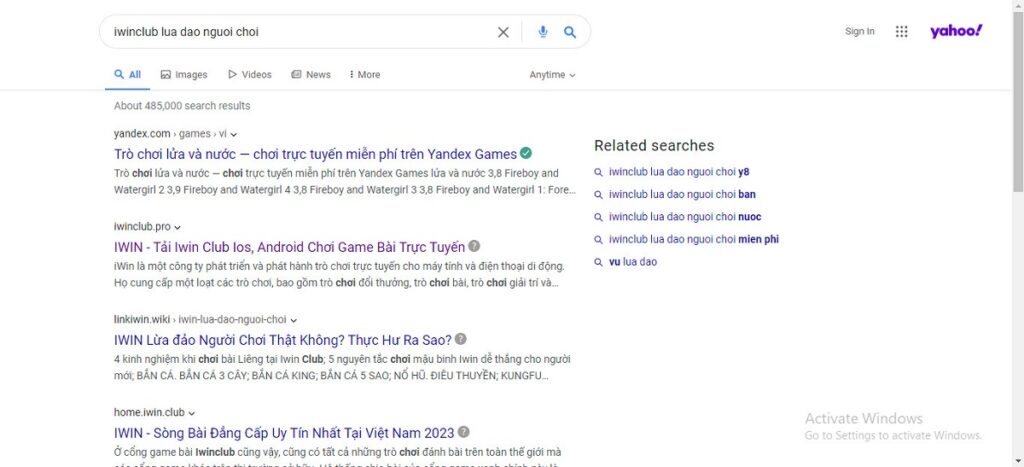Click info icon beside IWIN Tải Iwin Club
This screenshot has width=1024, height=467.
474,246
